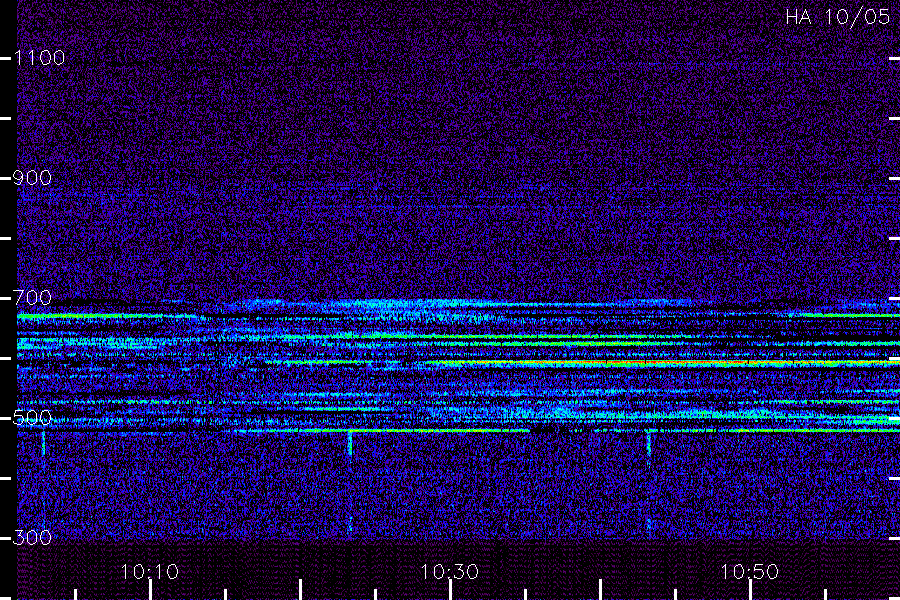Image resolution: width=900 pixels, height=600 pixels.
Task: Click the 900 frequency axis label
Action: click(32, 178)
